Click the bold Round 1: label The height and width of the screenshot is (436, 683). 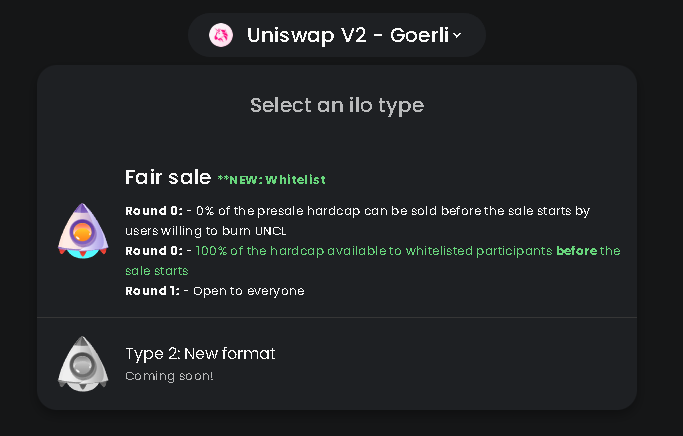(152, 291)
